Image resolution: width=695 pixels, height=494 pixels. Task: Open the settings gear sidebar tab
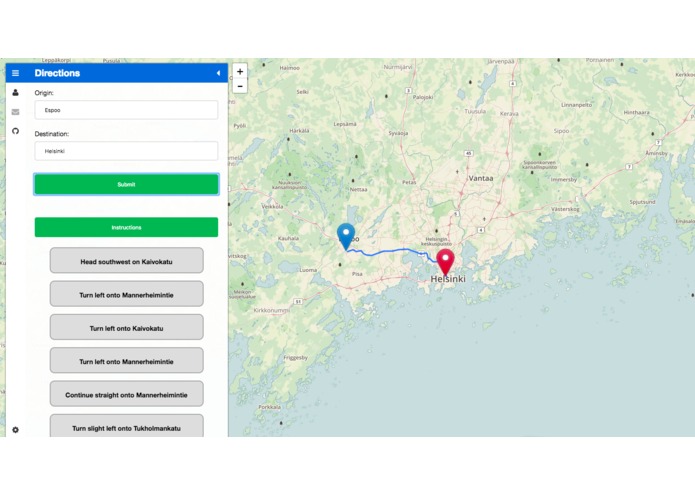(x=16, y=430)
